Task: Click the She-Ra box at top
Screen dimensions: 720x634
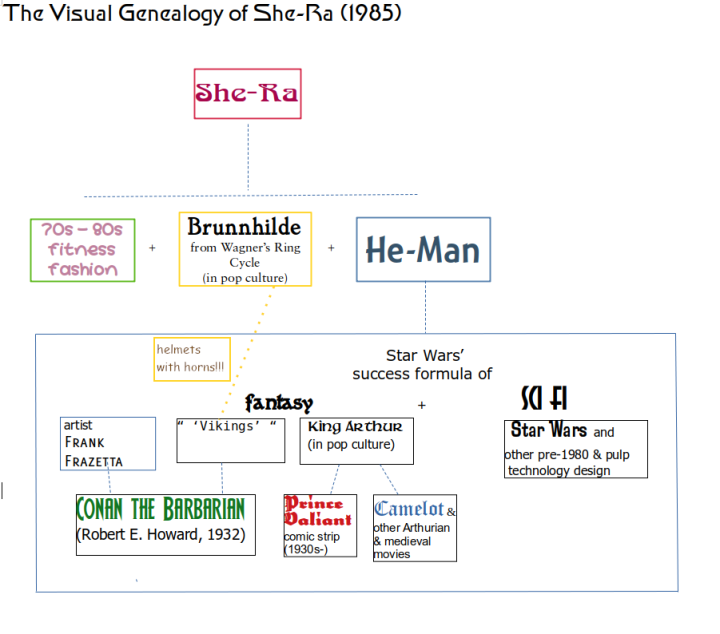Action: point(247,94)
